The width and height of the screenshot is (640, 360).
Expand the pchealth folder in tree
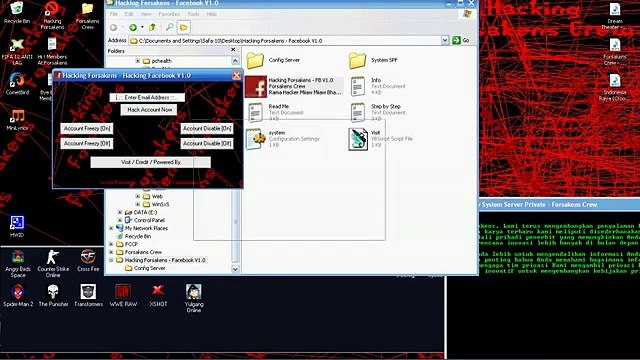(138, 61)
